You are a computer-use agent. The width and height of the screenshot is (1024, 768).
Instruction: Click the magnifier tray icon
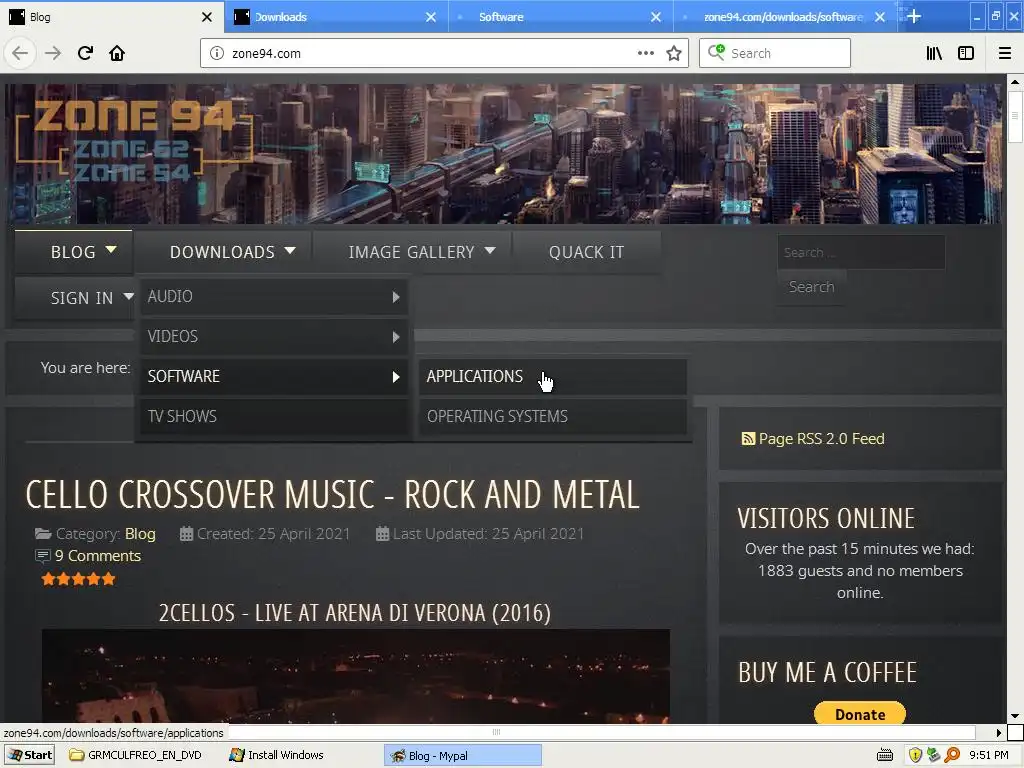[x=952, y=756]
